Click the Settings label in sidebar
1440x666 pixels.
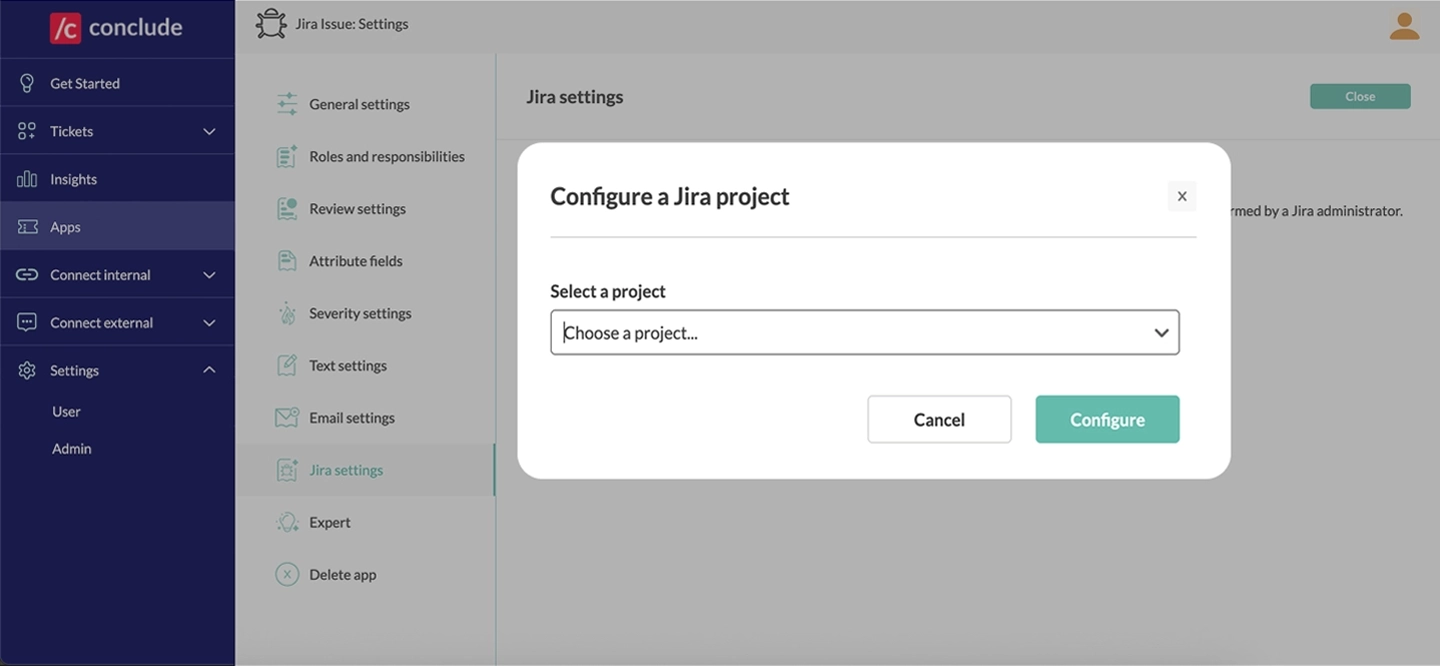pyautogui.click(x=75, y=370)
